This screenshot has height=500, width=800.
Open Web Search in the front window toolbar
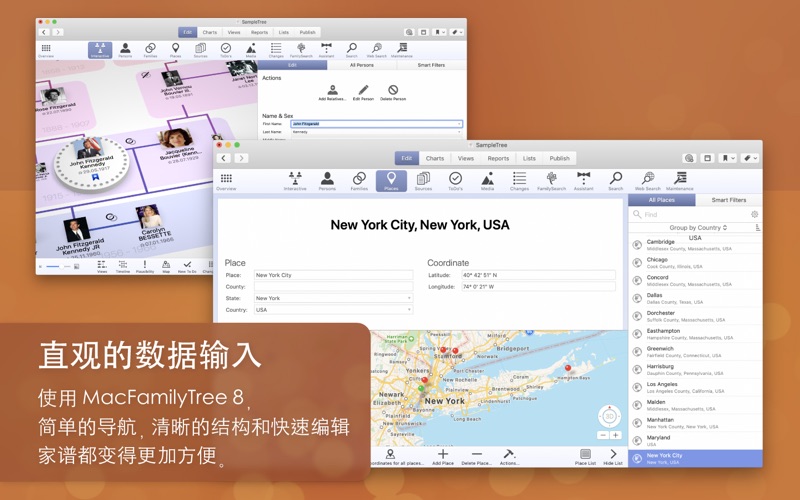coord(648,181)
